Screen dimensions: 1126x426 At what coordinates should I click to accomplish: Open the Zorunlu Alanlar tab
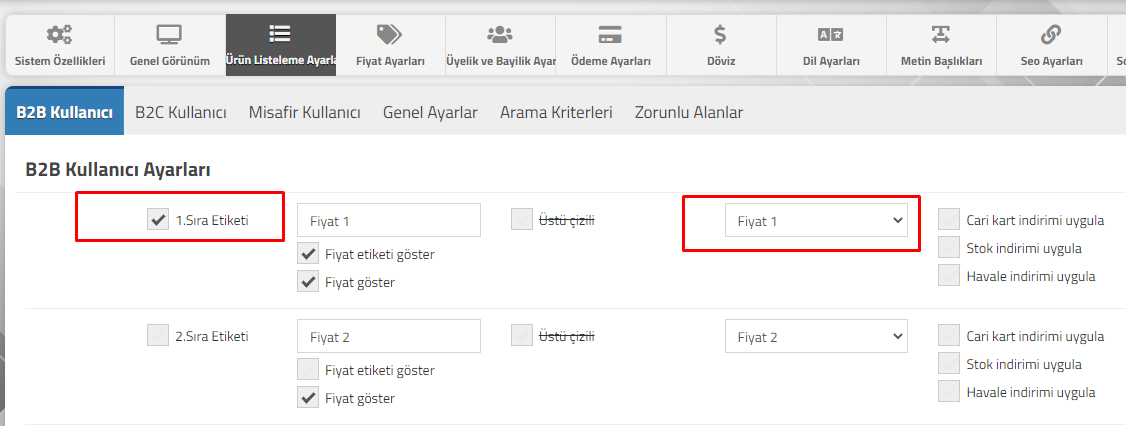689,113
